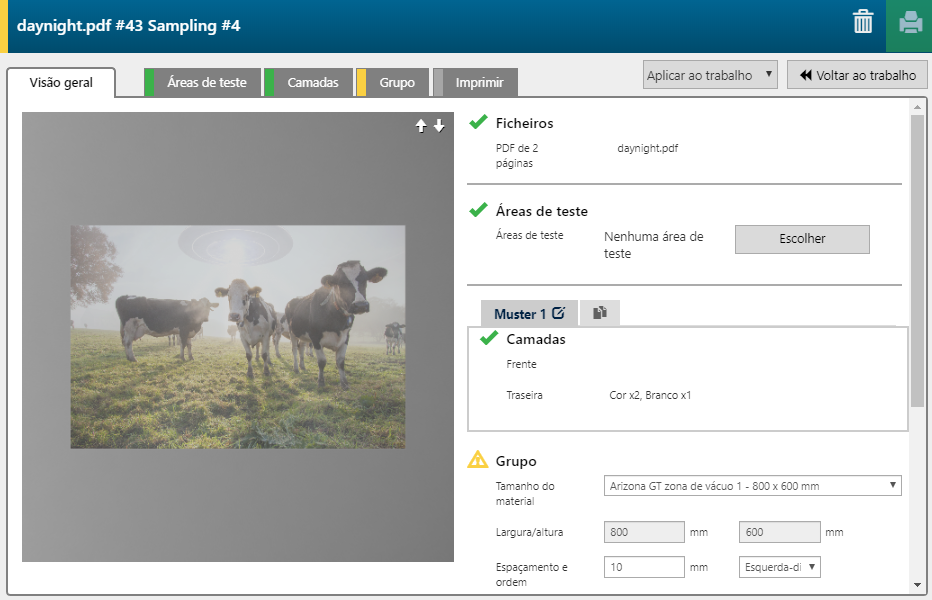932x600 pixels.
Task: Click the cow image in the preview
Action: (x=238, y=336)
